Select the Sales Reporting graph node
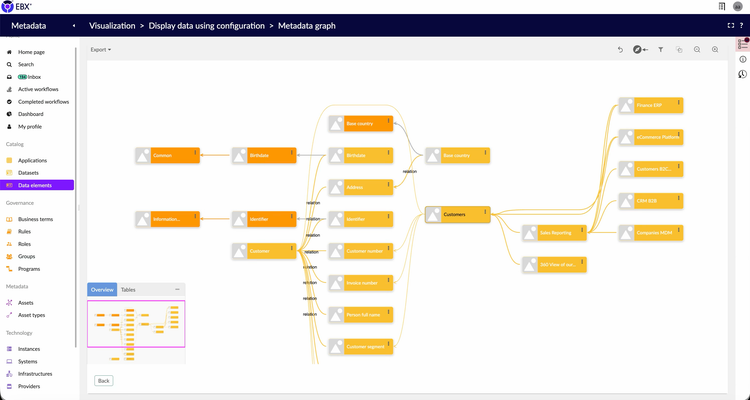Image resolution: width=750 pixels, height=400 pixels. pyautogui.click(x=554, y=233)
